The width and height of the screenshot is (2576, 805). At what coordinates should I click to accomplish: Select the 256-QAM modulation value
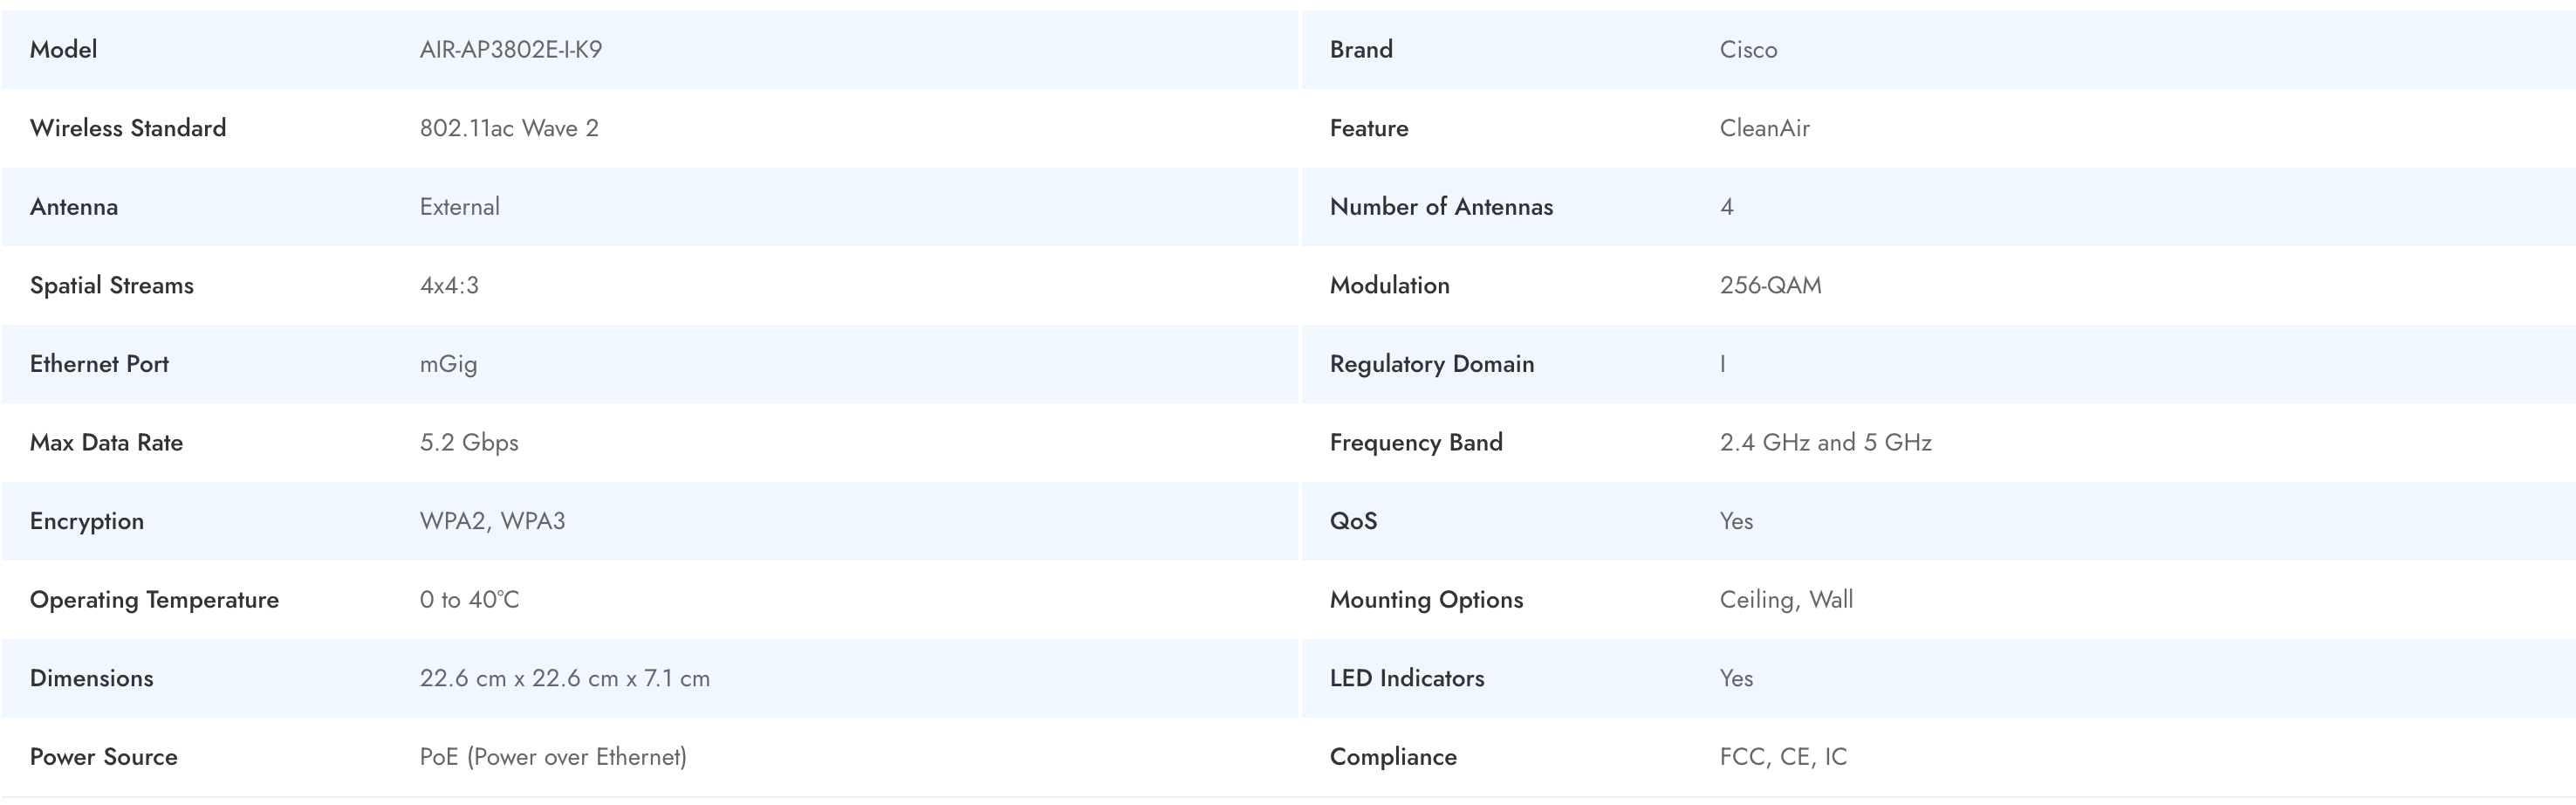click(x=1770, y=286)
